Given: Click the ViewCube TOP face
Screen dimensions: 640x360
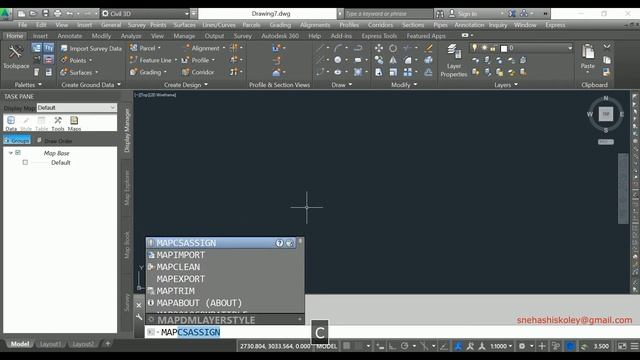Looking at the screenshot, I should click(x=606, y=114).
